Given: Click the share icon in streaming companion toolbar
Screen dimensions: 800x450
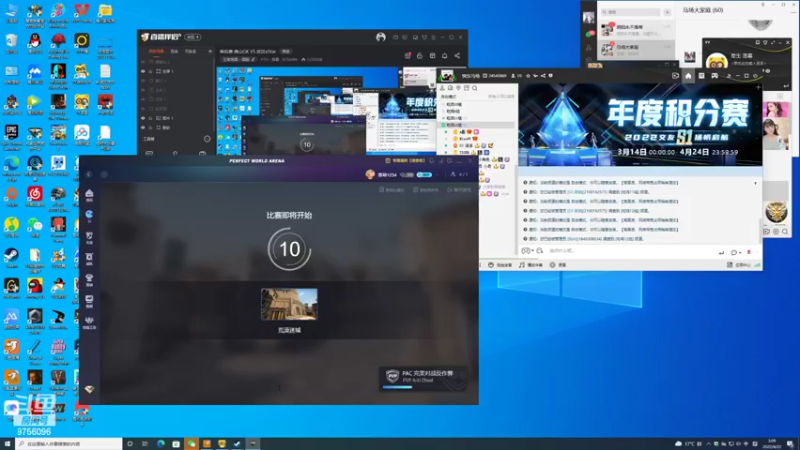Looking at the screenshot, I should (x=457, y=56).
